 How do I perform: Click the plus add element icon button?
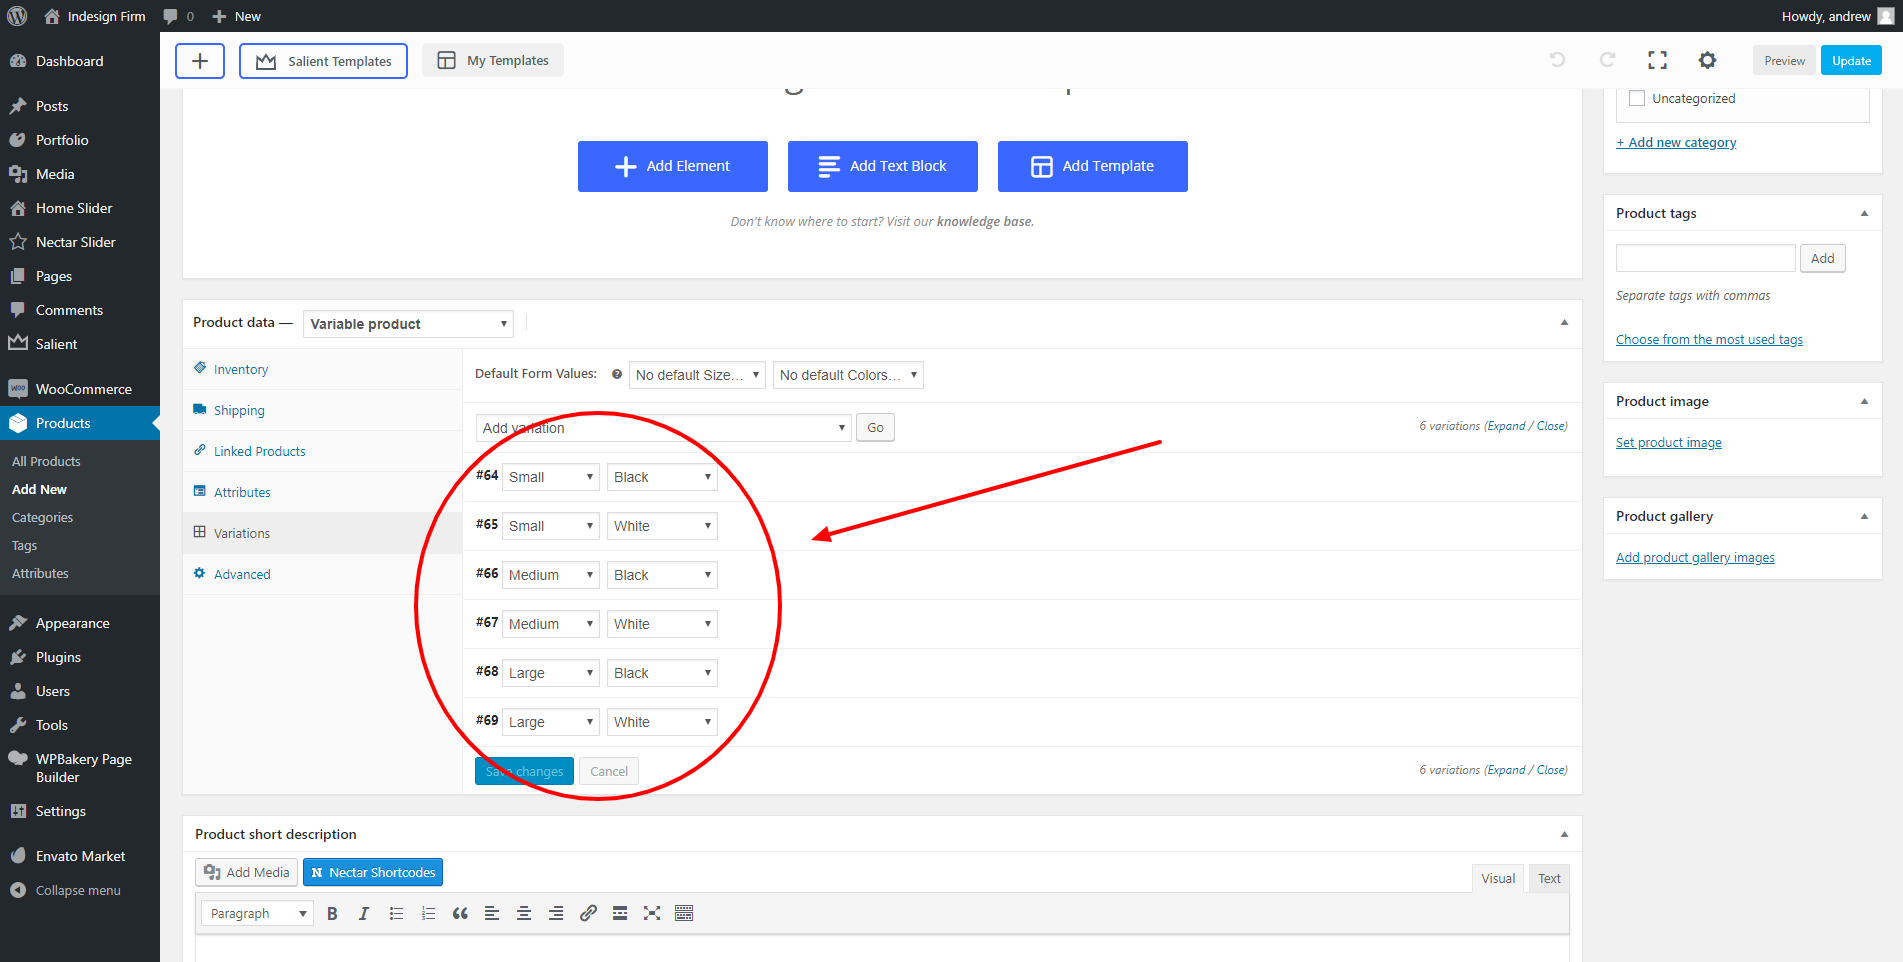[200, 61]
